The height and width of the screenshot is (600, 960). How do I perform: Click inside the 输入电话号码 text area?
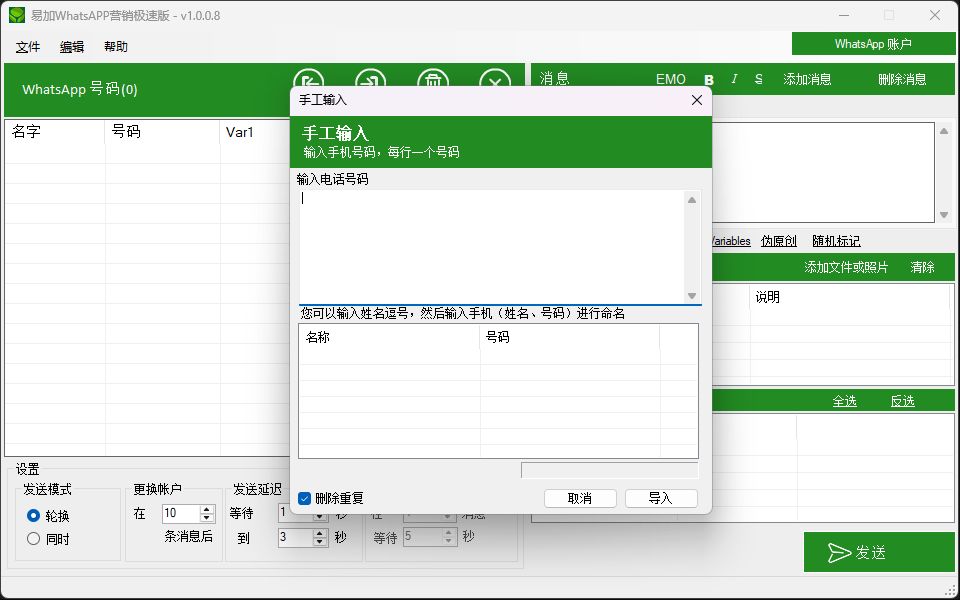coord(492,247)
